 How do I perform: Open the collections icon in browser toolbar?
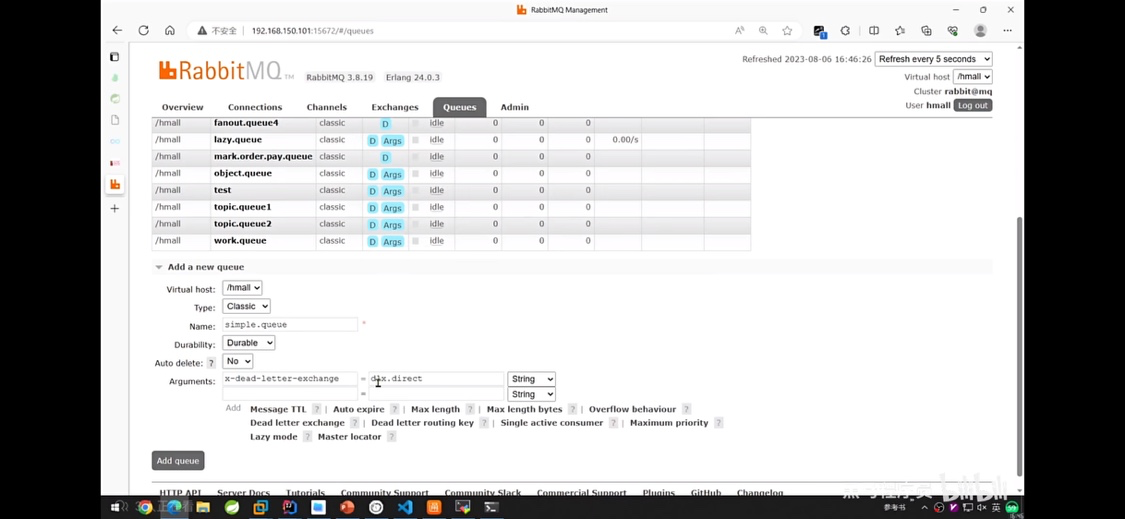(926, 31)
